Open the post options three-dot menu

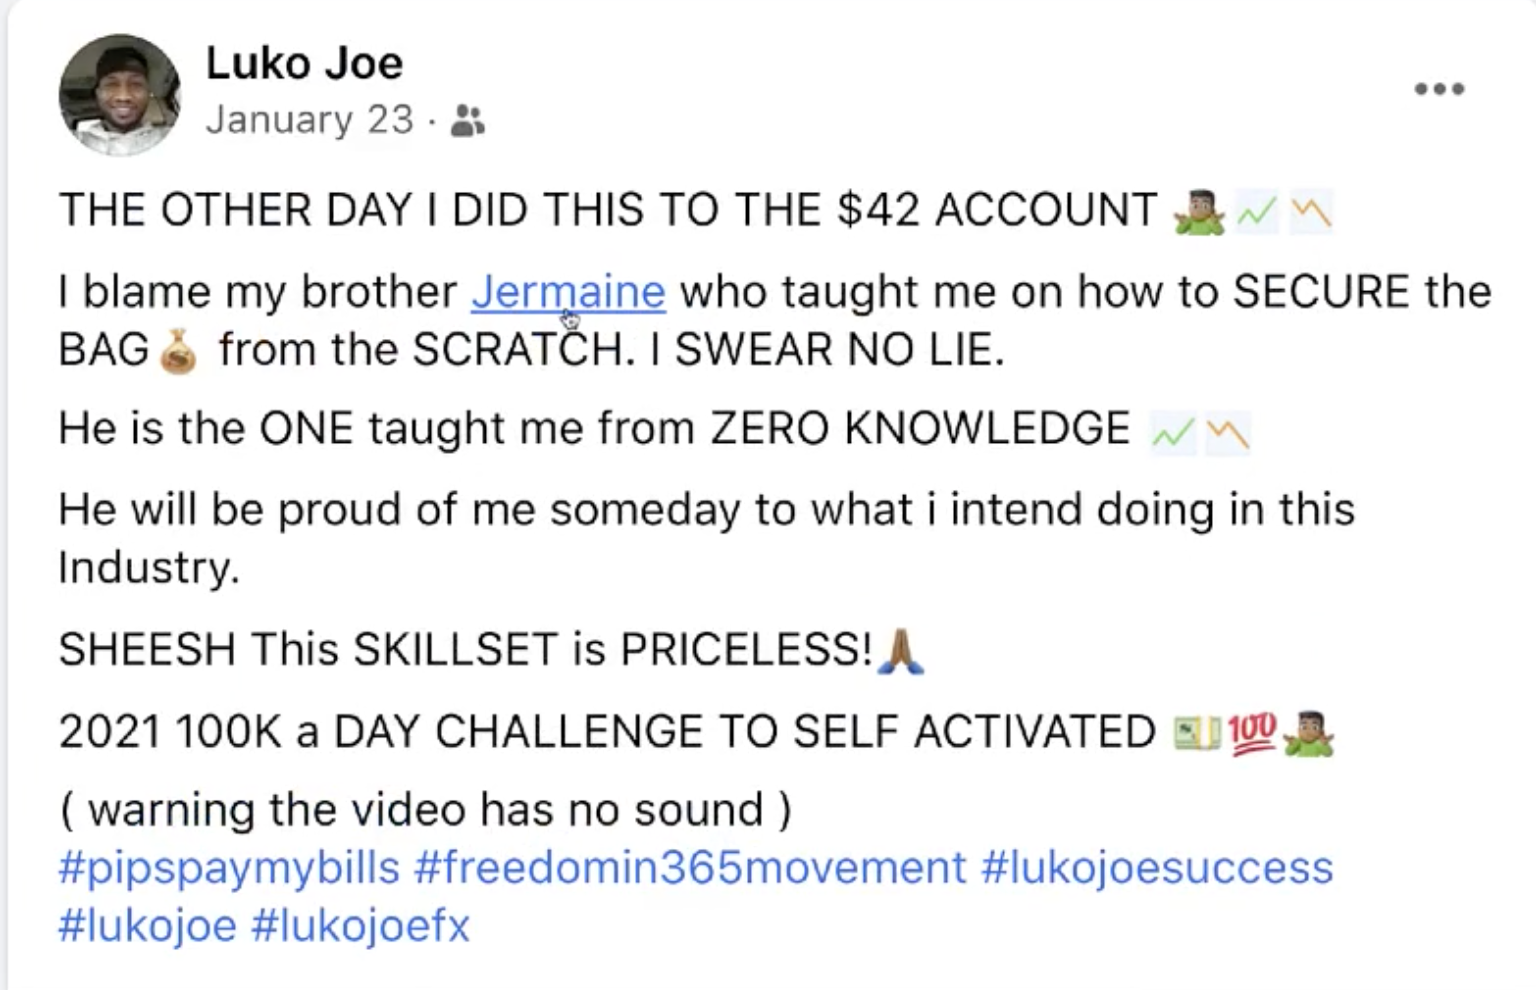(x=1440, y=89)
